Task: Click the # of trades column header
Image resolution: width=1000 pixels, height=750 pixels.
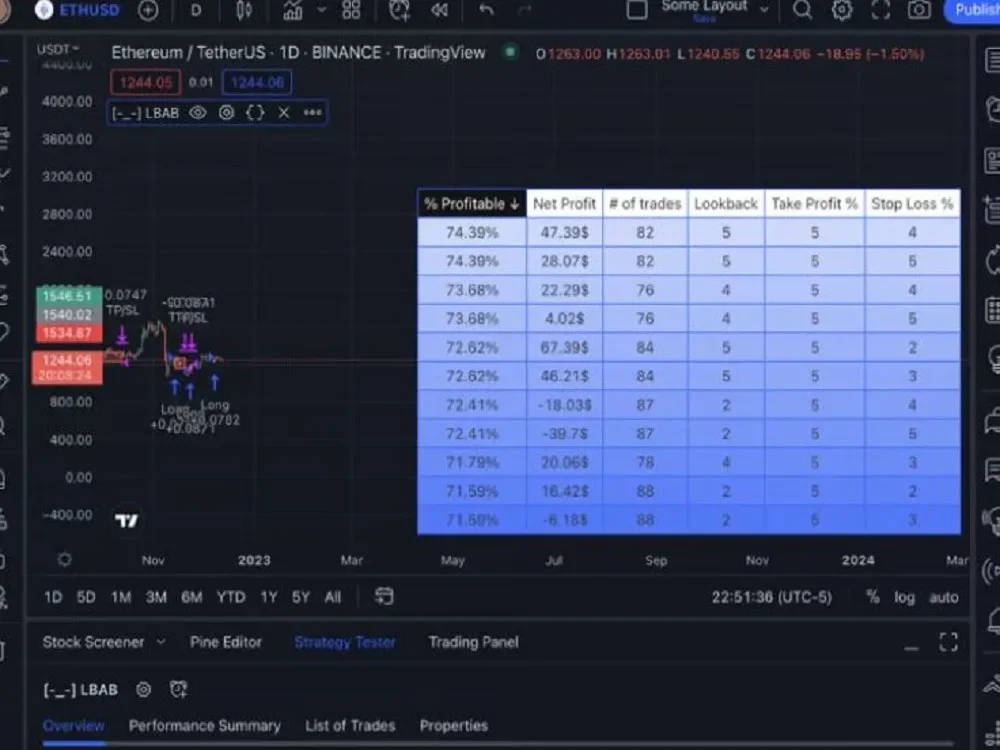Action: (x=645, y=204)
